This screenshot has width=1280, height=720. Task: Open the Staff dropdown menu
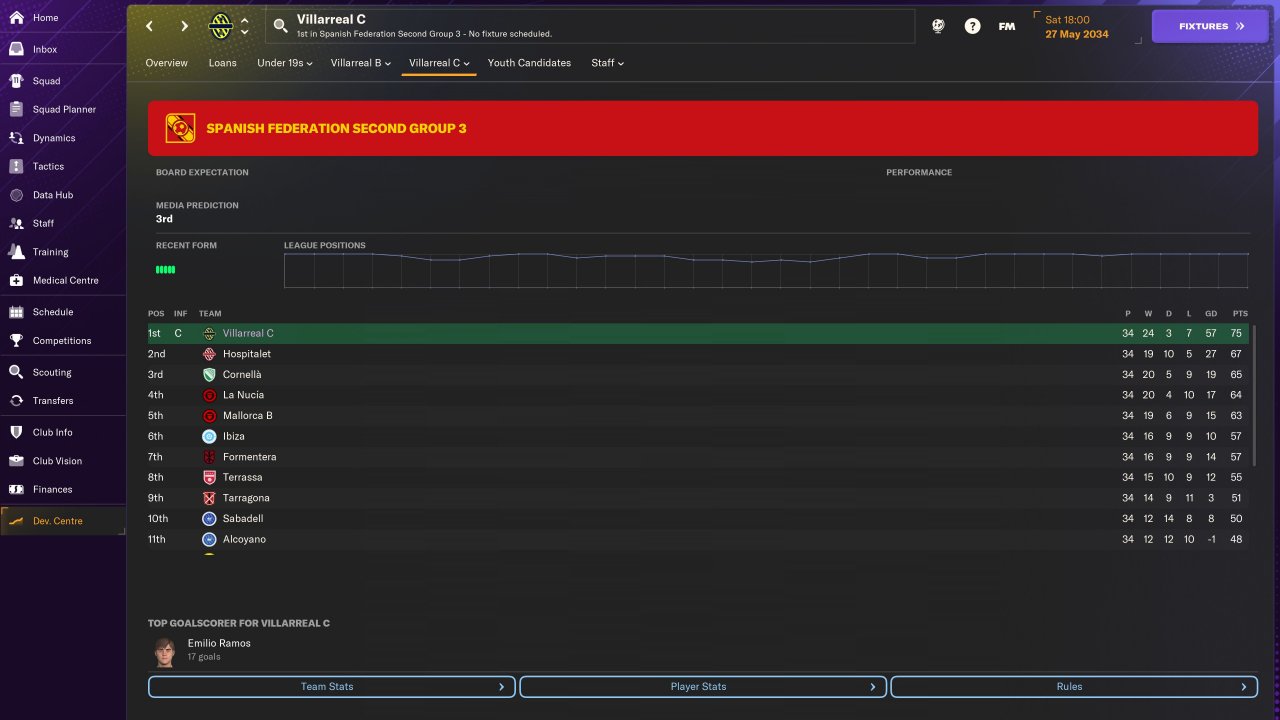[607, 63]
